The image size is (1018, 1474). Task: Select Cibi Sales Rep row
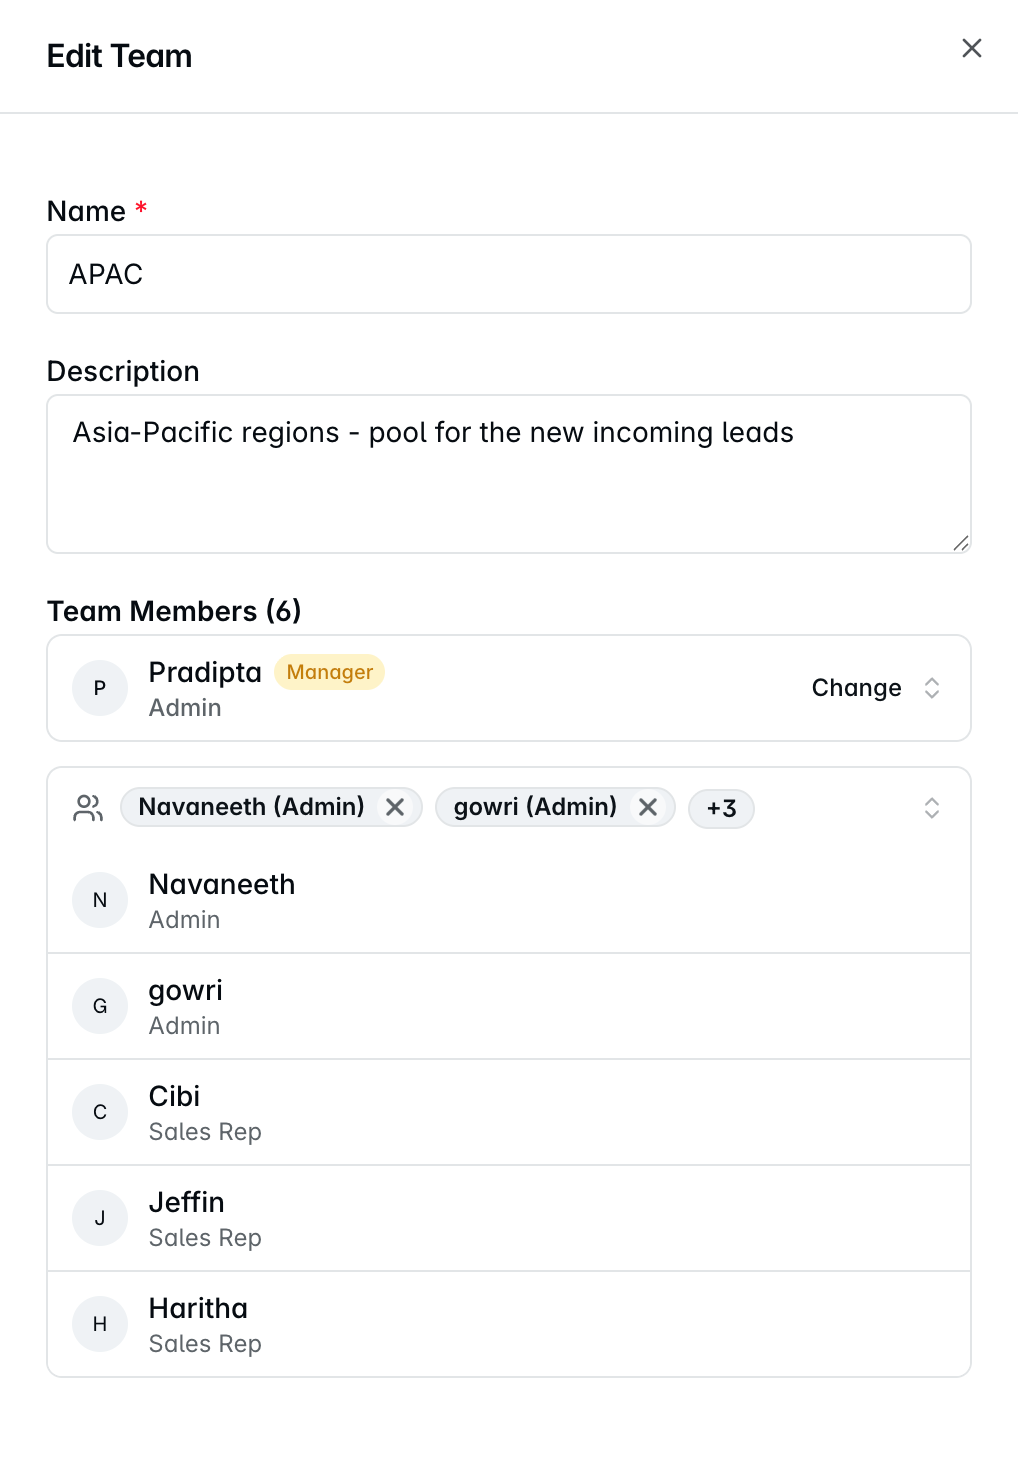509,1112
